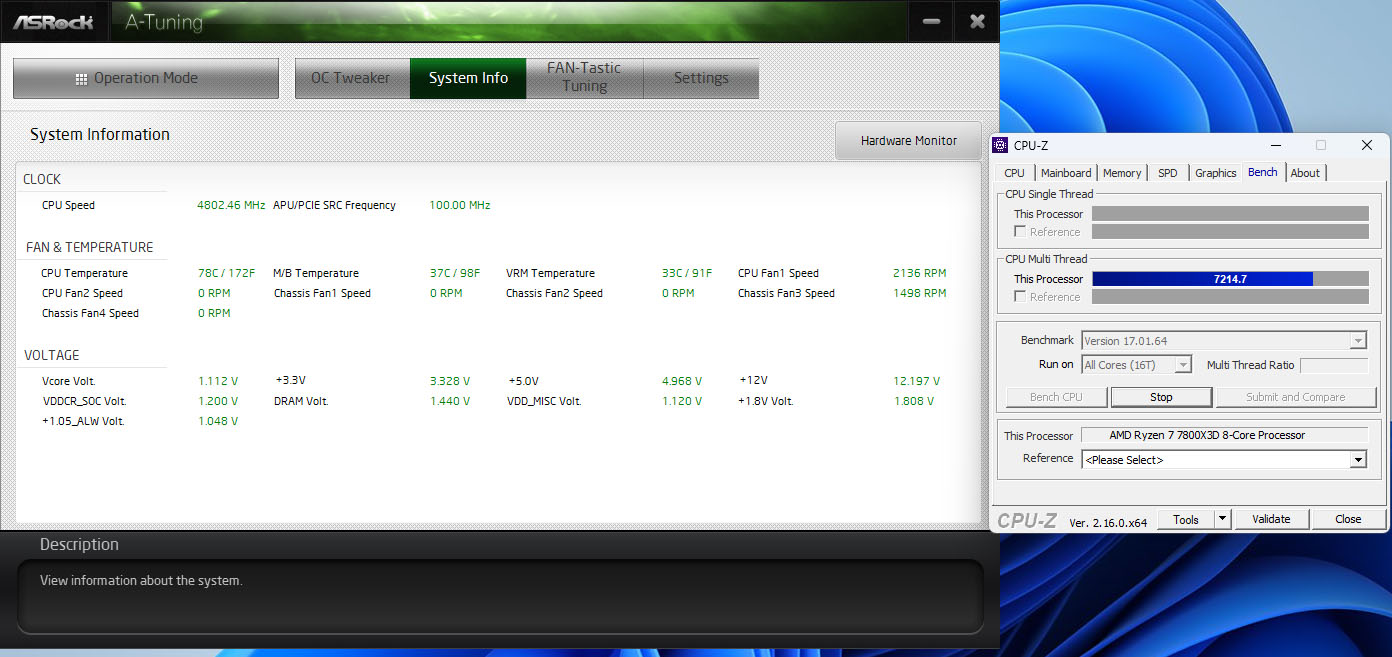
Task: Open the Hardware Monitor
Action: 909,141
